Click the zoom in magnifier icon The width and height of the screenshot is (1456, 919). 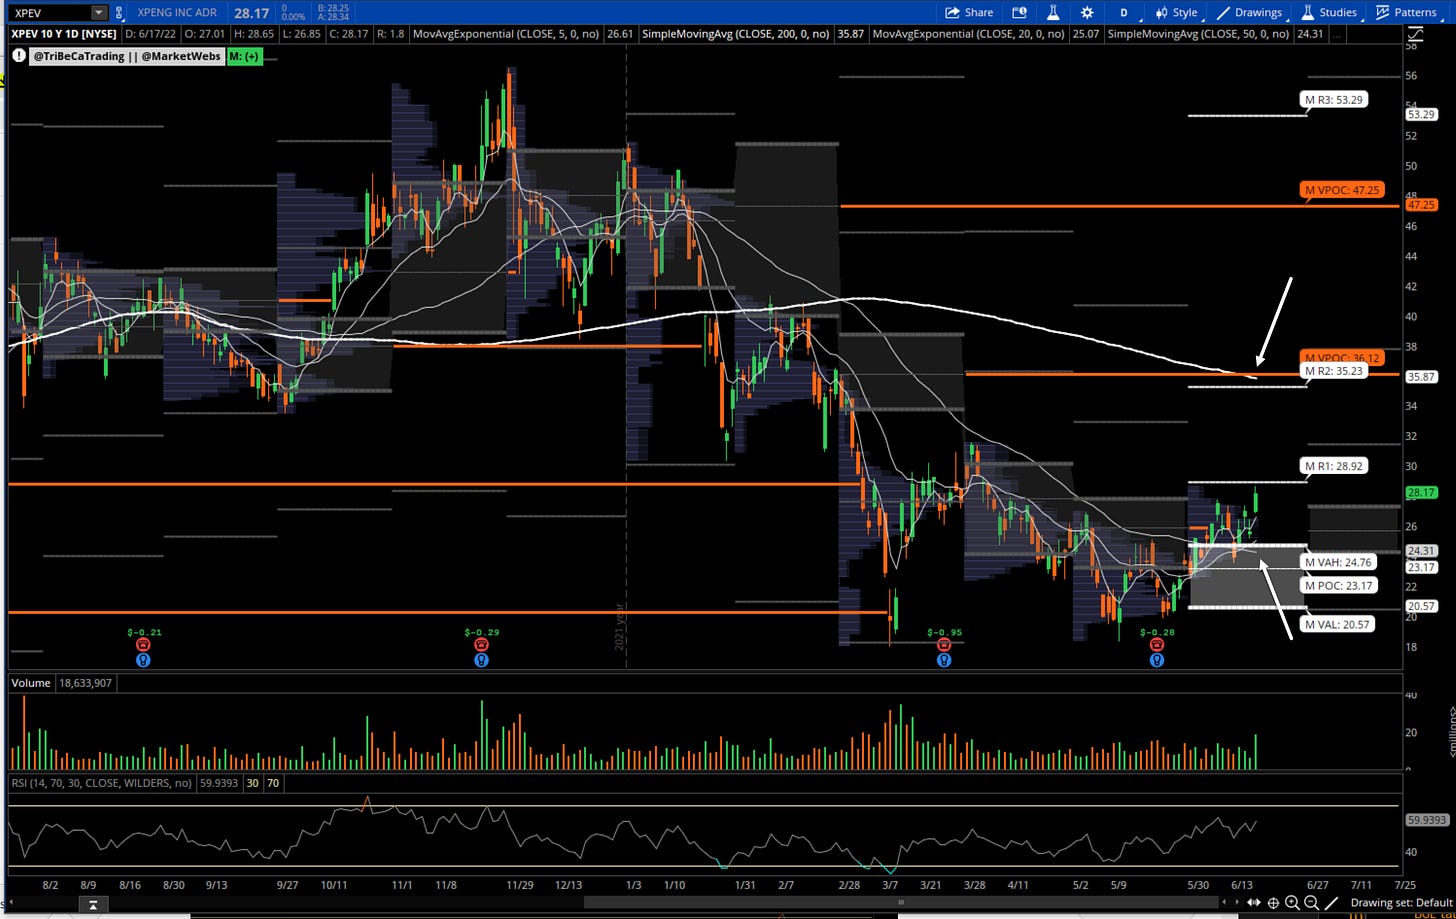pos(1292,903)
